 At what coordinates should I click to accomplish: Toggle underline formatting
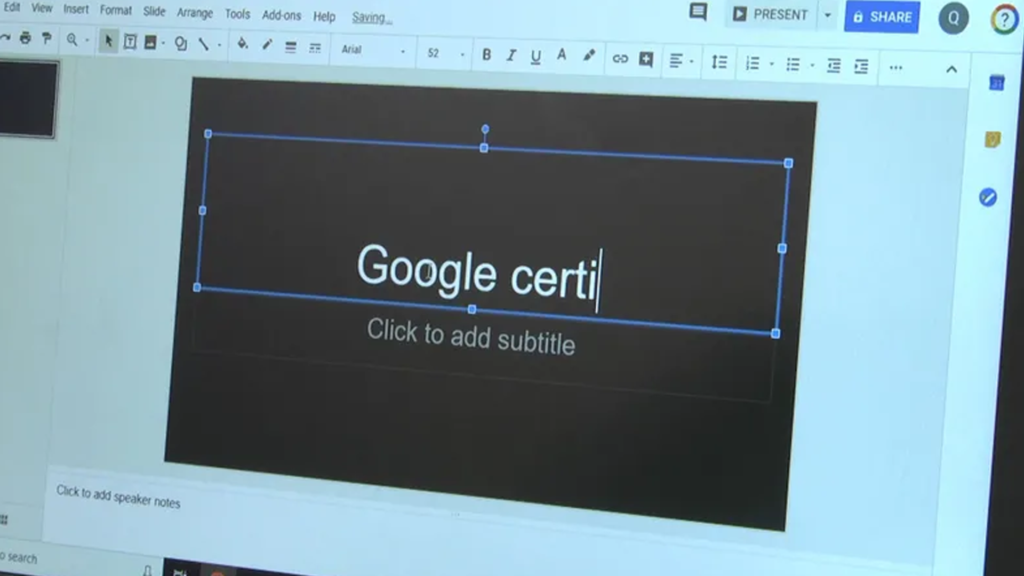(536, 57)
